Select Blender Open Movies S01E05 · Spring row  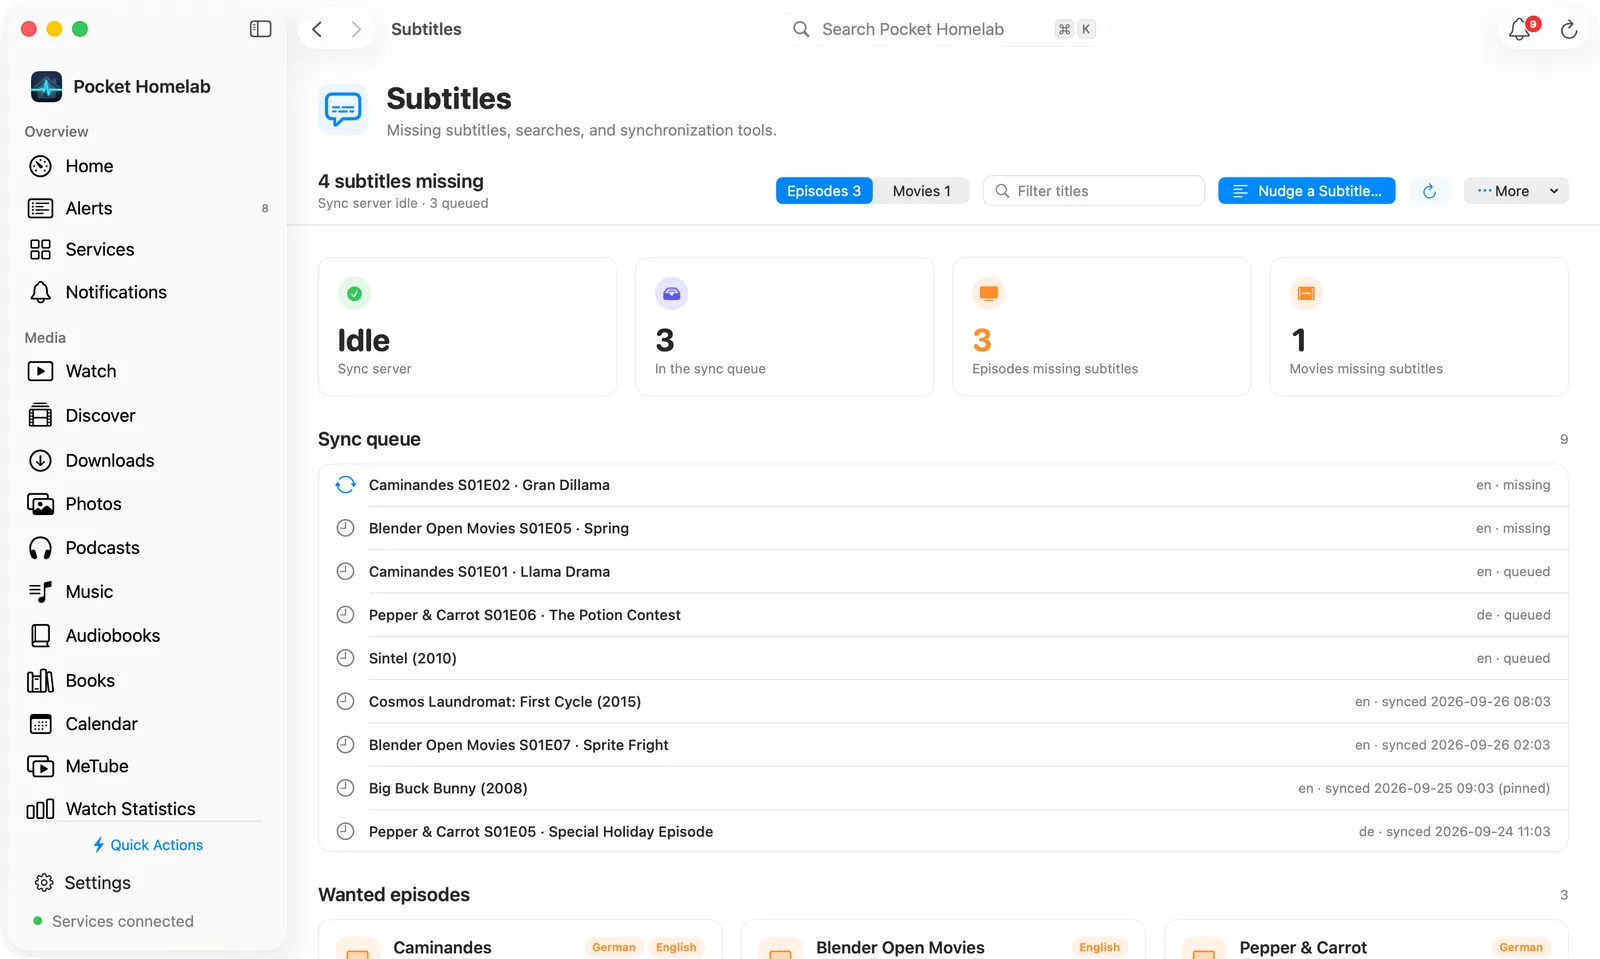[943, 528]
